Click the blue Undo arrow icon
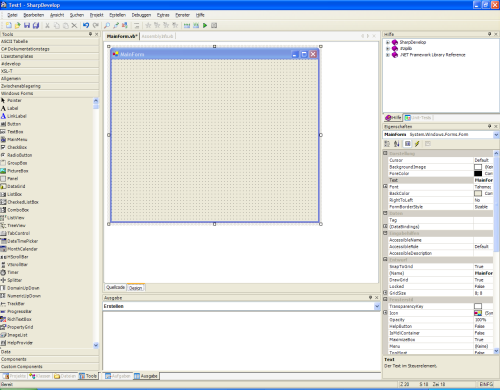 (86, 25)
